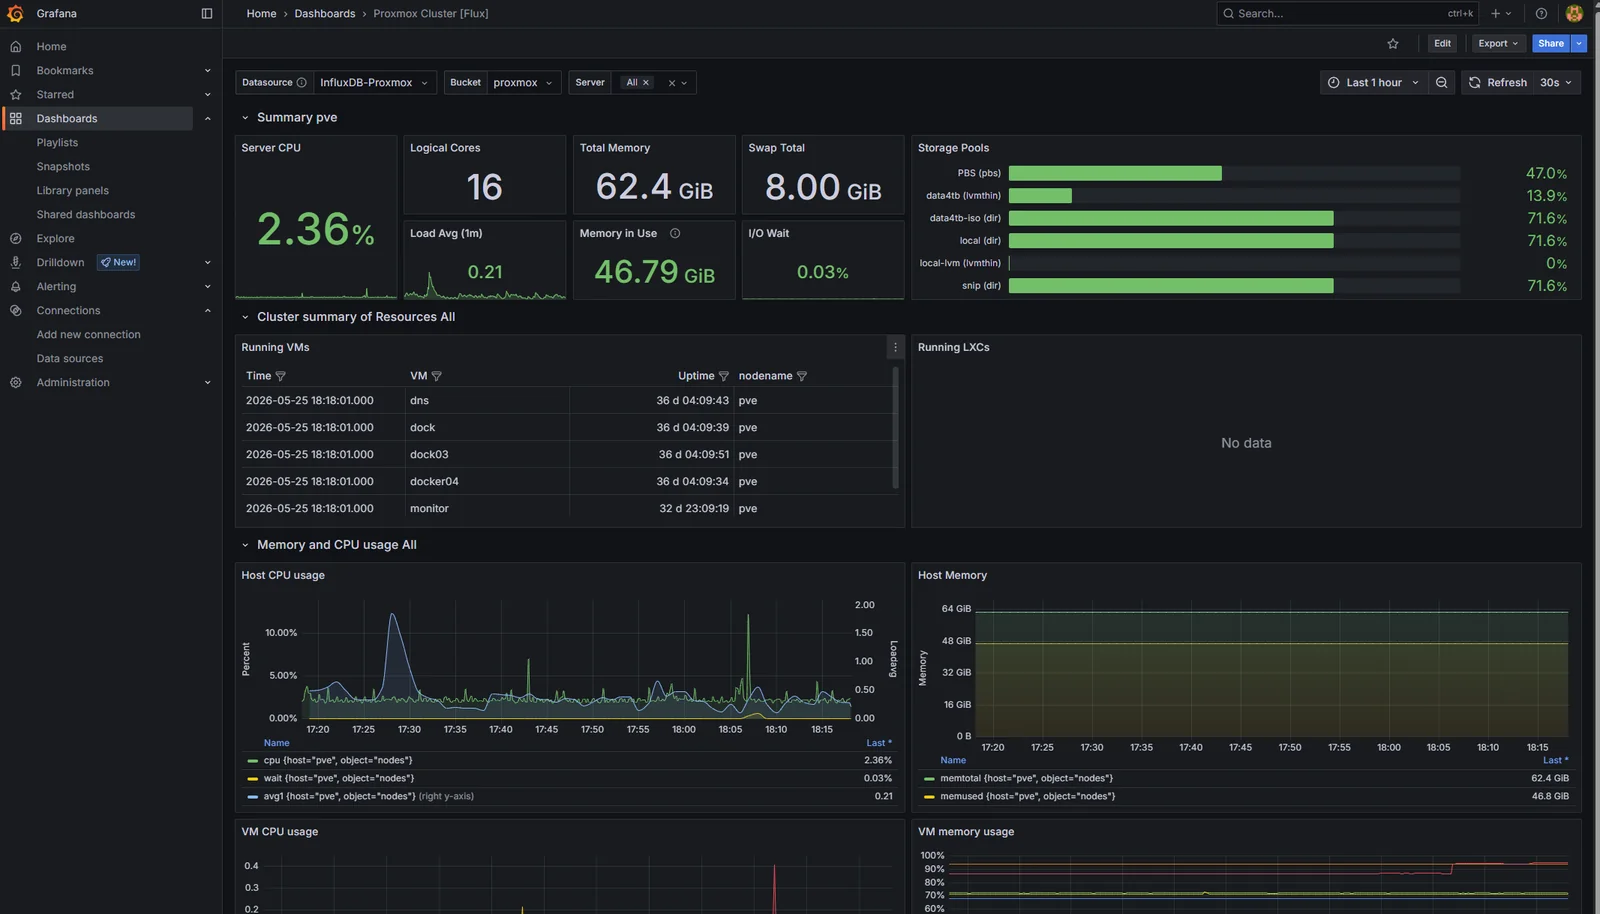Click the Bookmarks icon in sidebar
1600x914 pixels.
click(15, 71)
